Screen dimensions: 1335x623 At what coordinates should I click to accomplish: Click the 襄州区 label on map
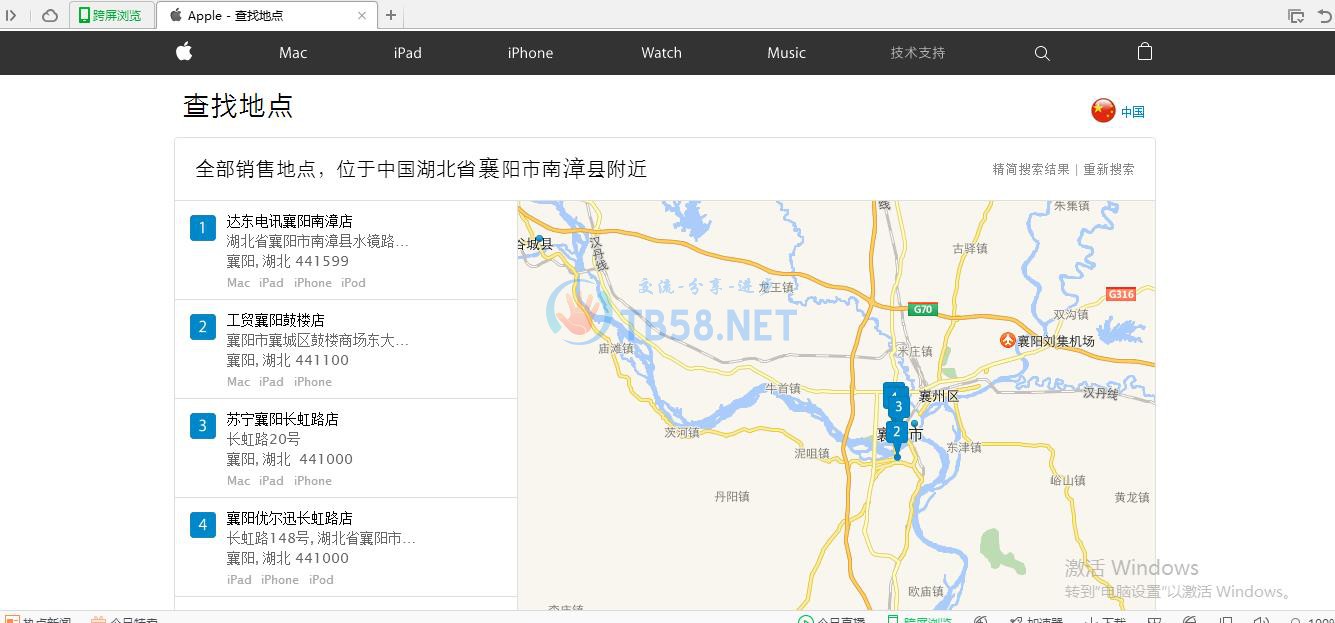pyautogui.click(x=939, y=396)
